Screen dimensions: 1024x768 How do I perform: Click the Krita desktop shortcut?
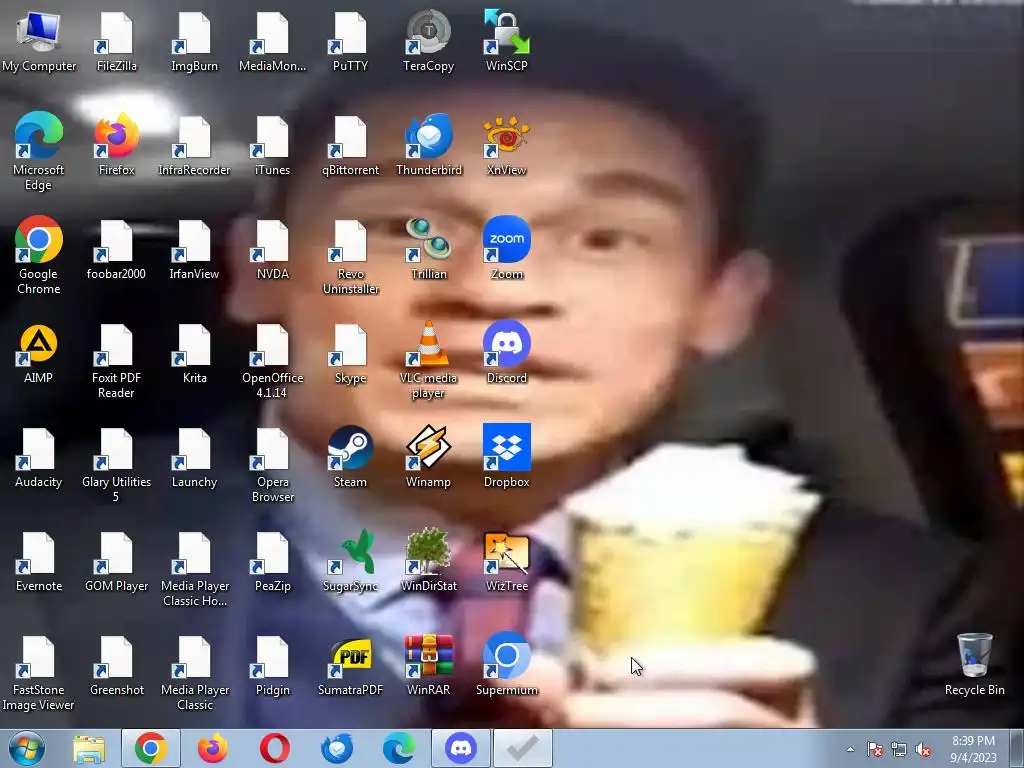tap(194, 353)
